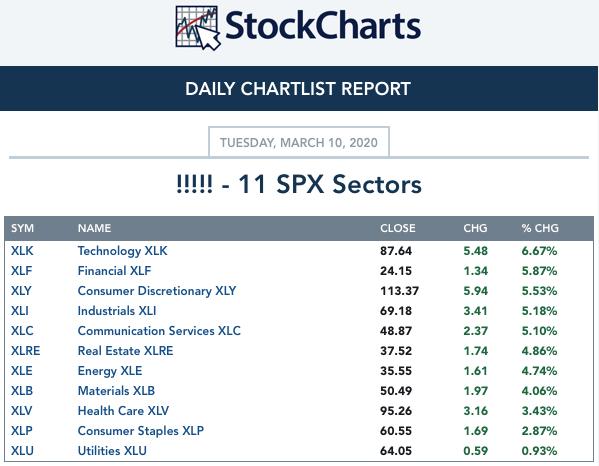The width and height of the screenshot is (599, 466).
Task: Open the XLK symbol link
Action: click(x=22, y=251)
